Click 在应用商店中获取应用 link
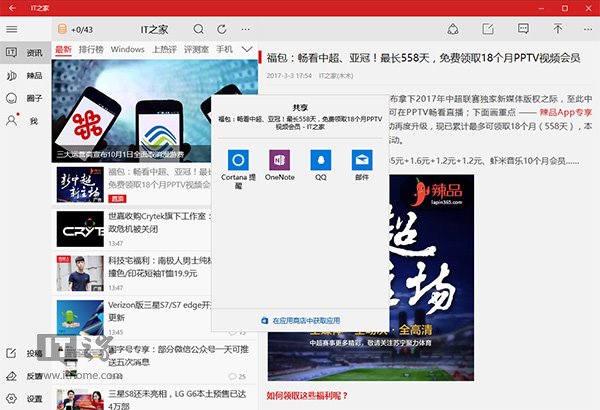Screen dimensions: 600x410 [x=301, y=320]
